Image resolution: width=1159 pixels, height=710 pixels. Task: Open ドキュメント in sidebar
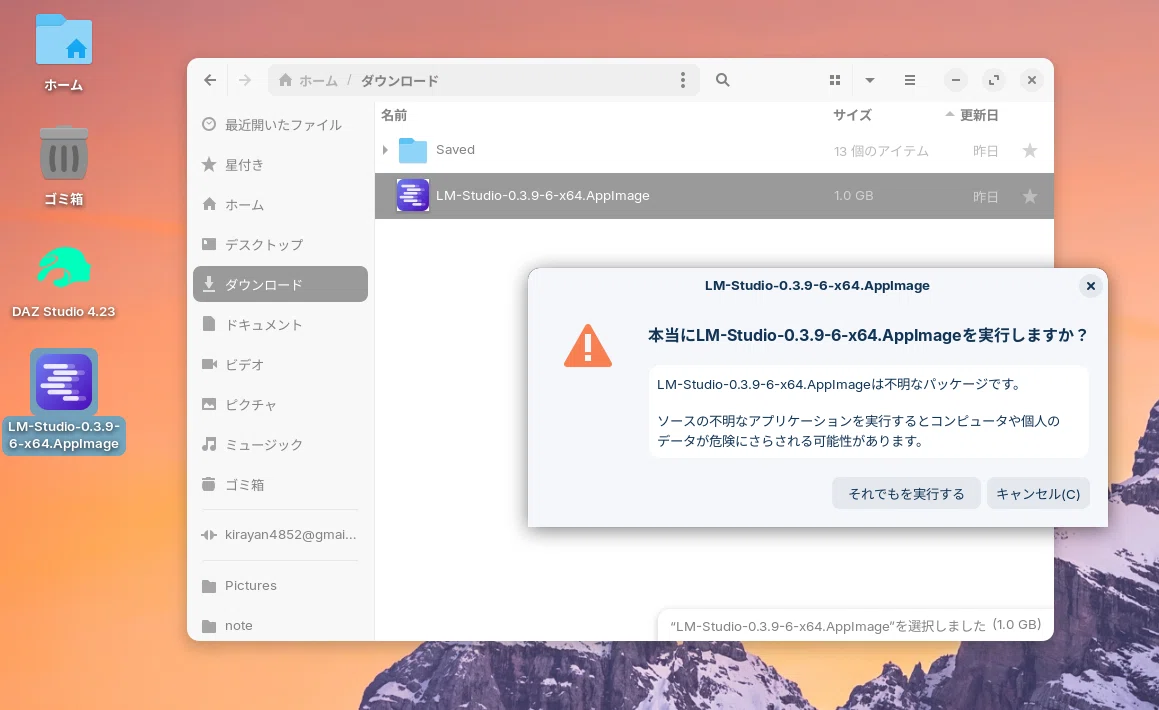280,324
